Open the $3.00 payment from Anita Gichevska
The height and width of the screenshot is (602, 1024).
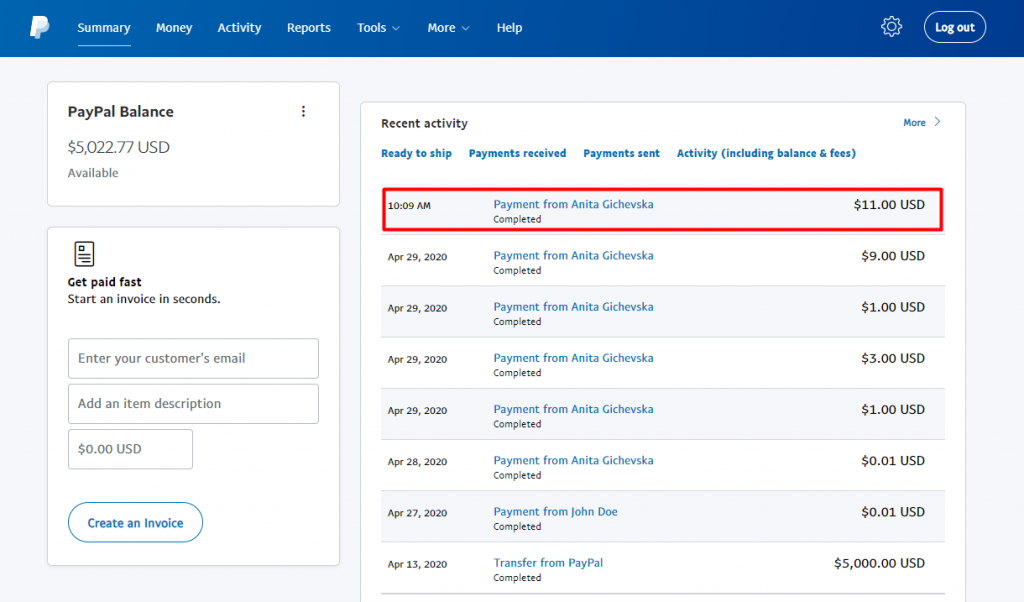573,358
